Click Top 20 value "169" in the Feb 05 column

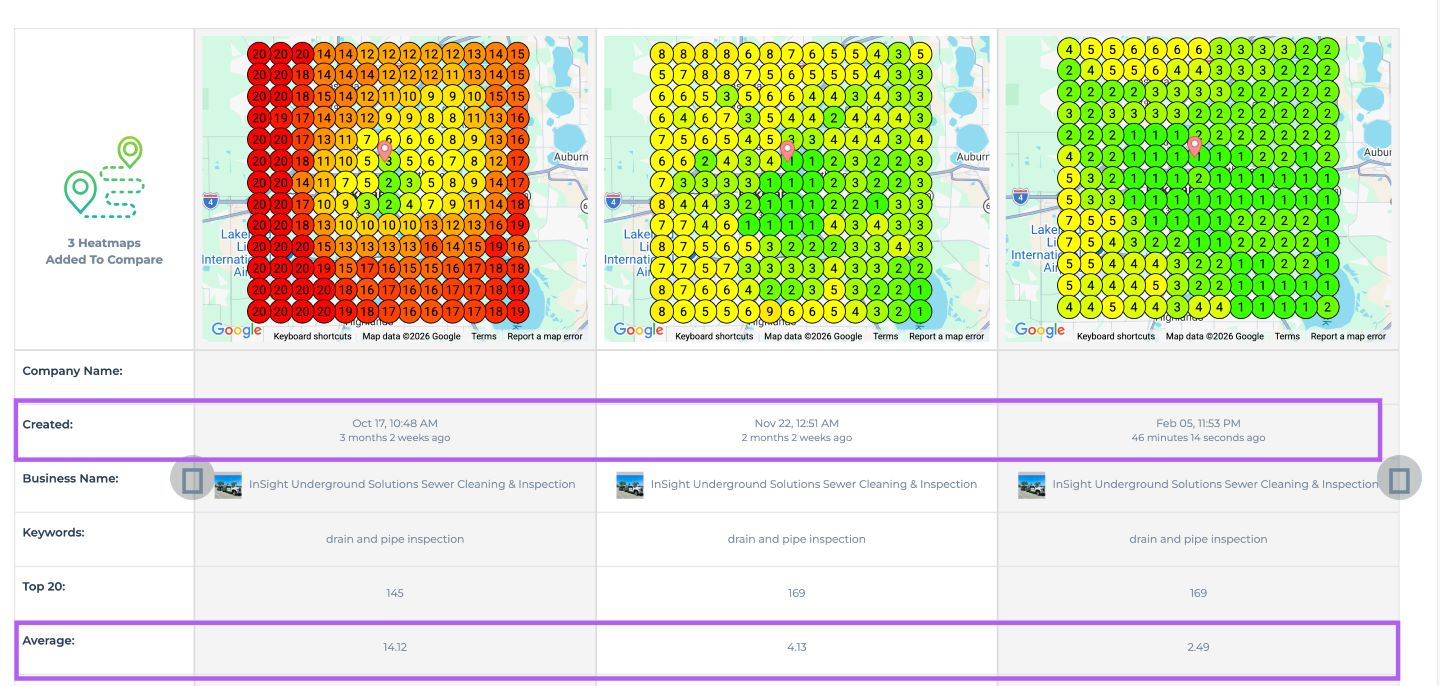coord(1198,593)
